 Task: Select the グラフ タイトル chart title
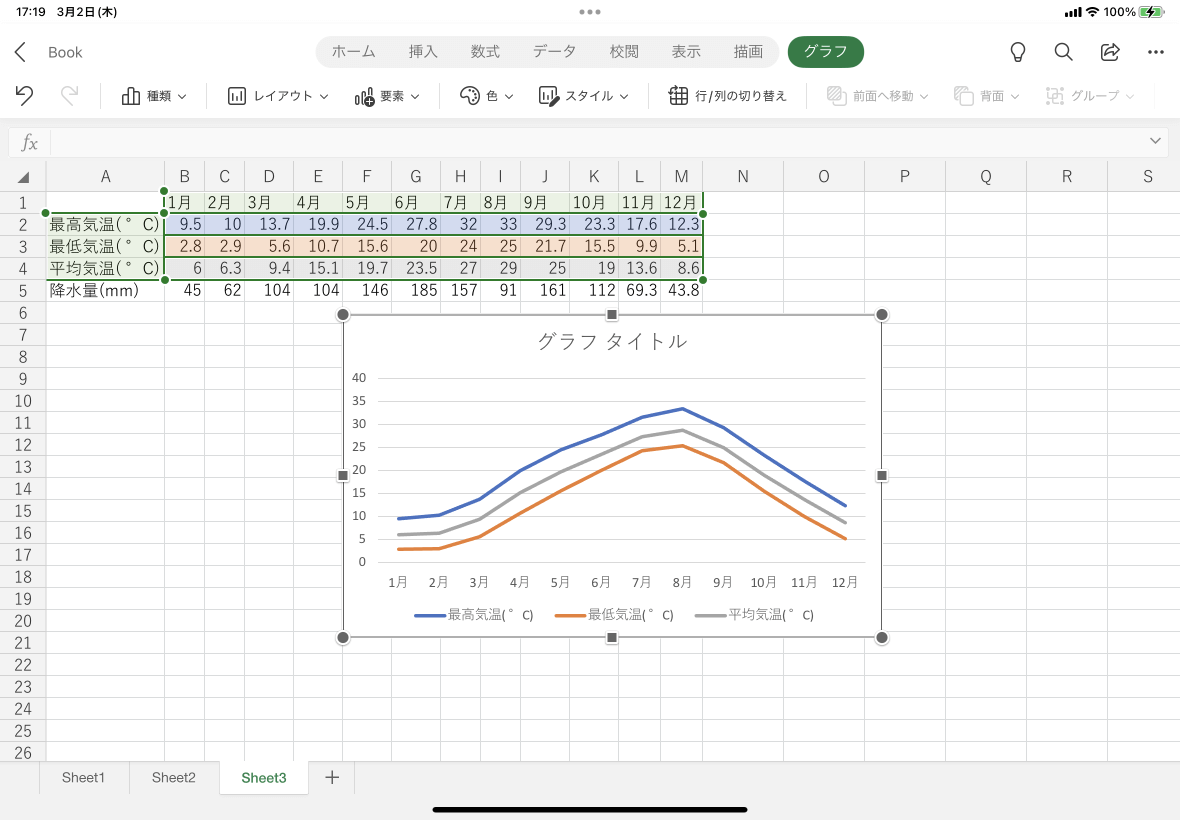(x=612, y=341)
